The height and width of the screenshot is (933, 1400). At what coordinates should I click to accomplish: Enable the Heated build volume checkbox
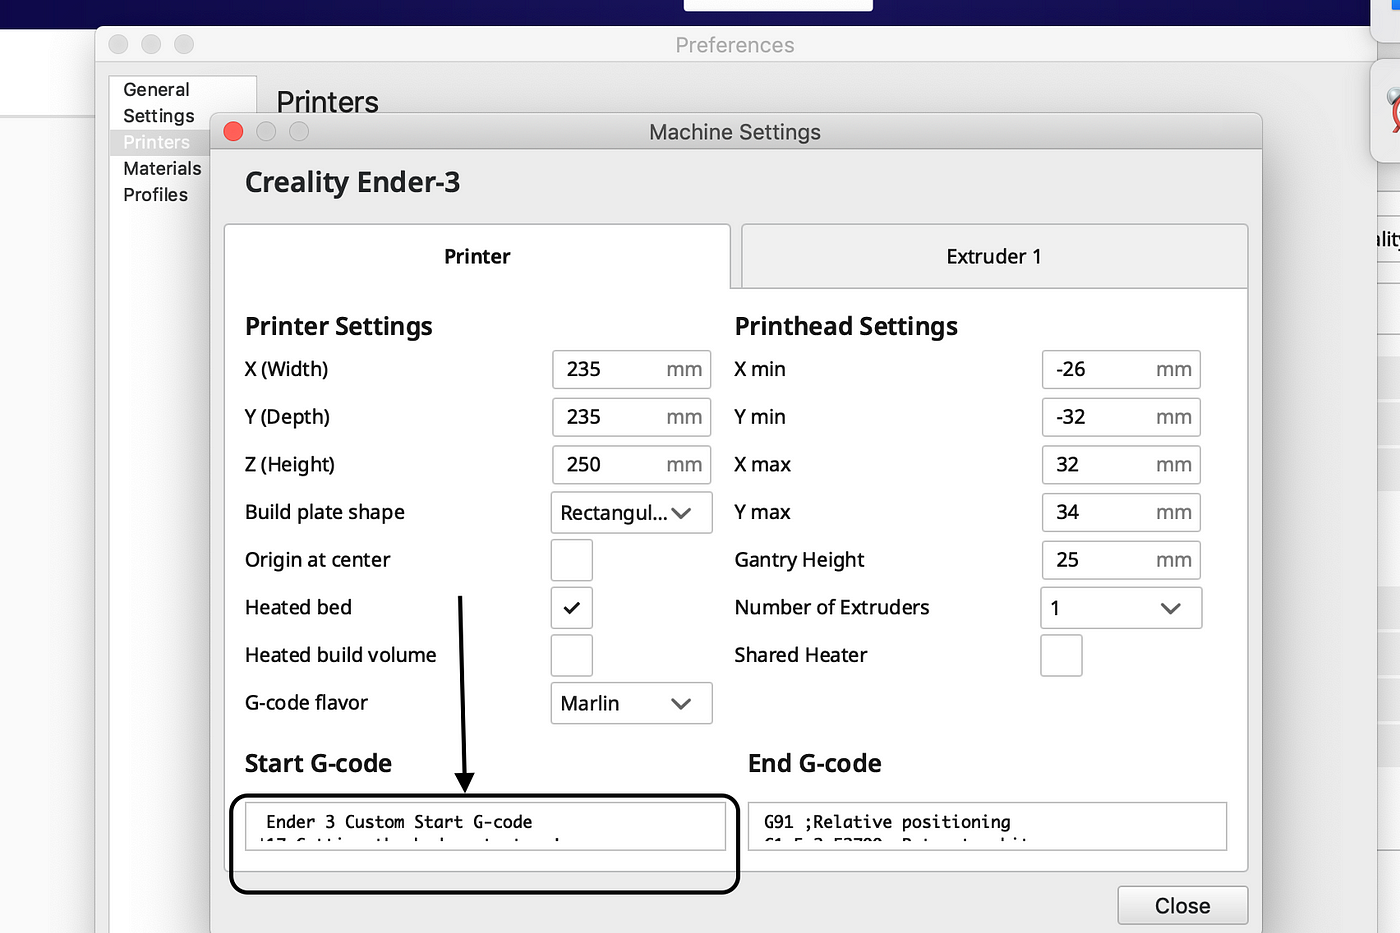pos(572,655)
